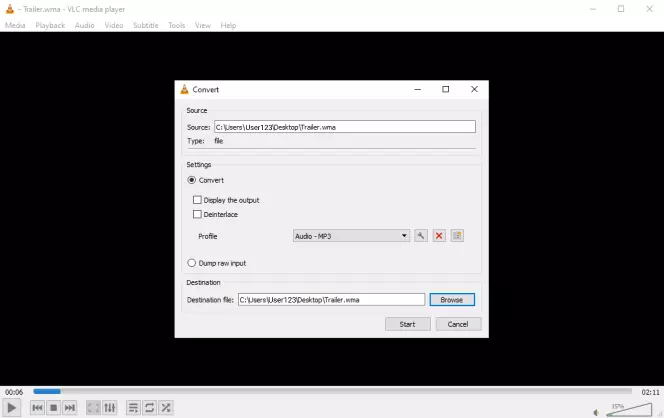Open the Help menu
Viewport: 664px width, 418px height.
pyautogui.click(x=228, y=25)
